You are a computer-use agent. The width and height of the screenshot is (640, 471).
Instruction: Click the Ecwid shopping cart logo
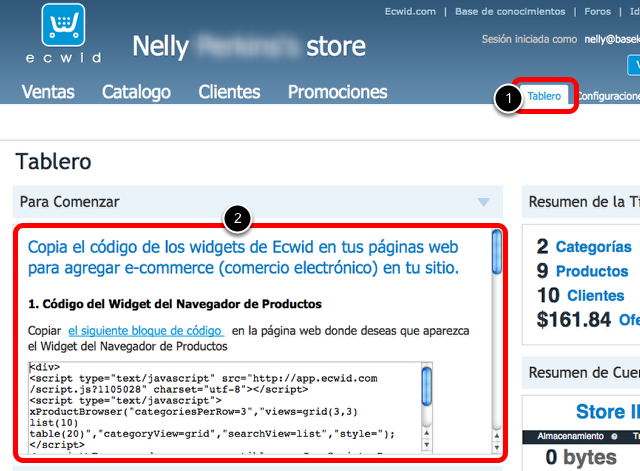coord(68,32)
